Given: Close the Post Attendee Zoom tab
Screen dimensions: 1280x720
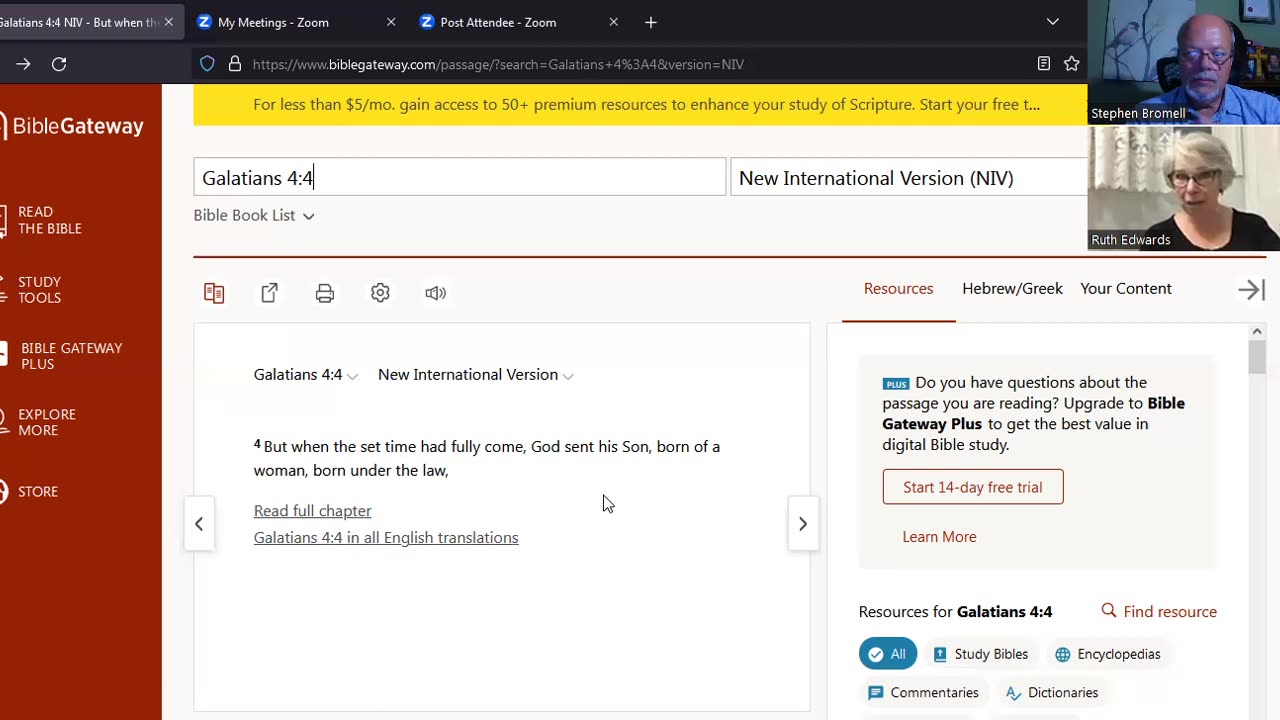Looking at the screenshot, I should [614, 22].
